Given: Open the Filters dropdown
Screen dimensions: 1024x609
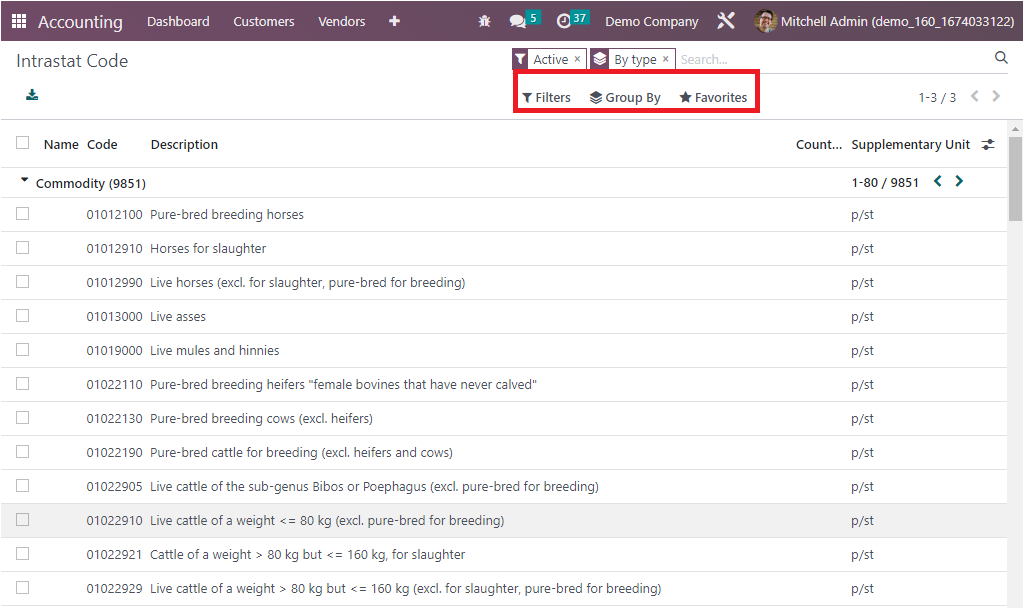Looking at the screenshot, I should click(x=546, y=97).
